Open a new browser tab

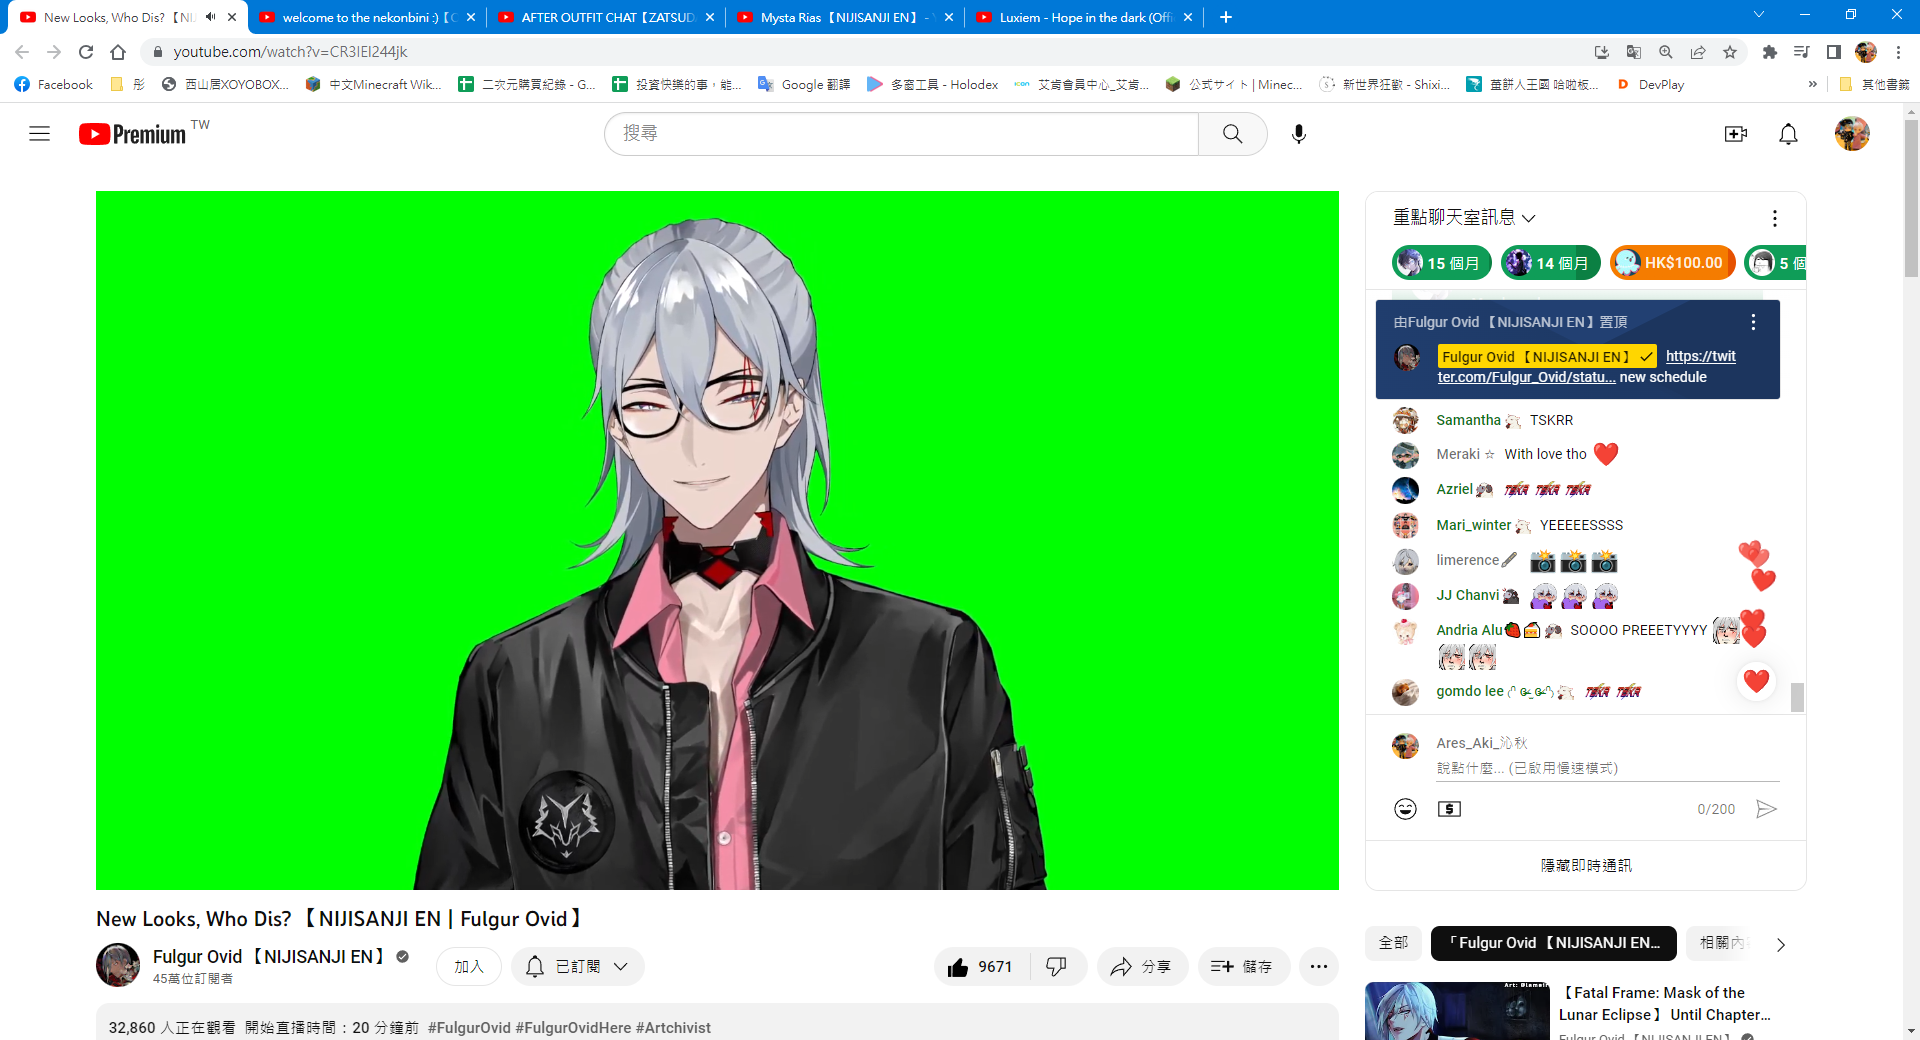(x=1226, y=17)
